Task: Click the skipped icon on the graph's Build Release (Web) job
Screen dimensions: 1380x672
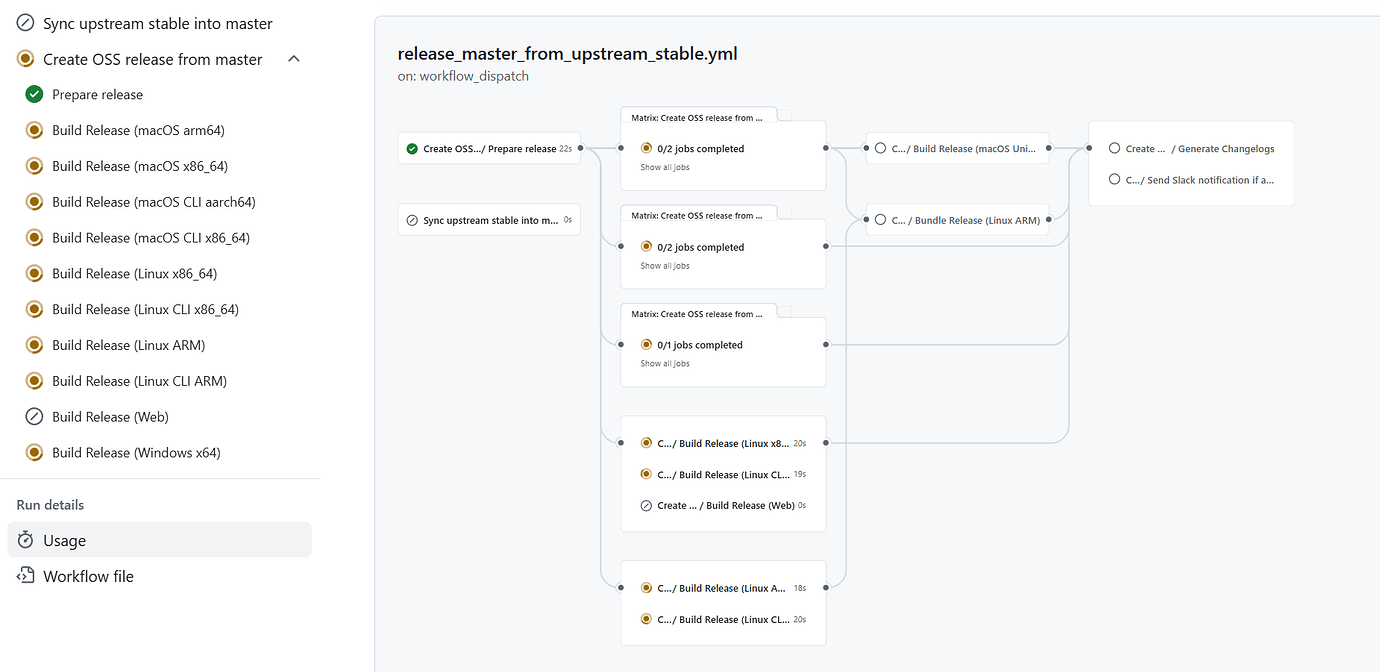Action: pyautogui.click(x=646, y=506)
